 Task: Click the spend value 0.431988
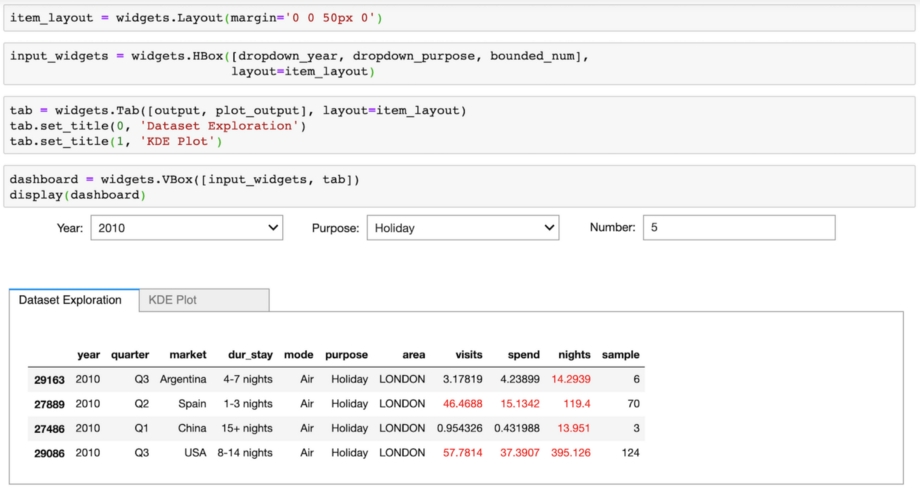tap(517, 428)
